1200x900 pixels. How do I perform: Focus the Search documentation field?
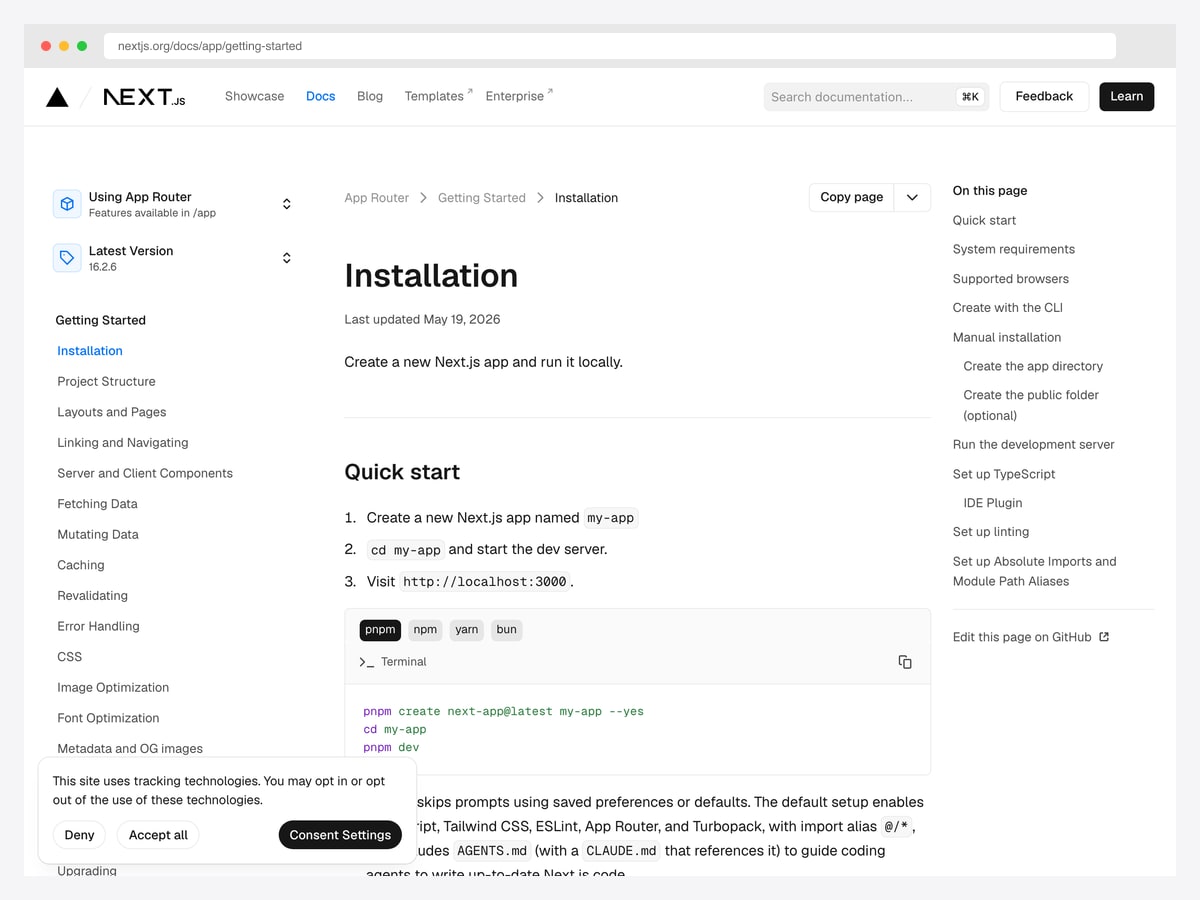coord(876,97)
